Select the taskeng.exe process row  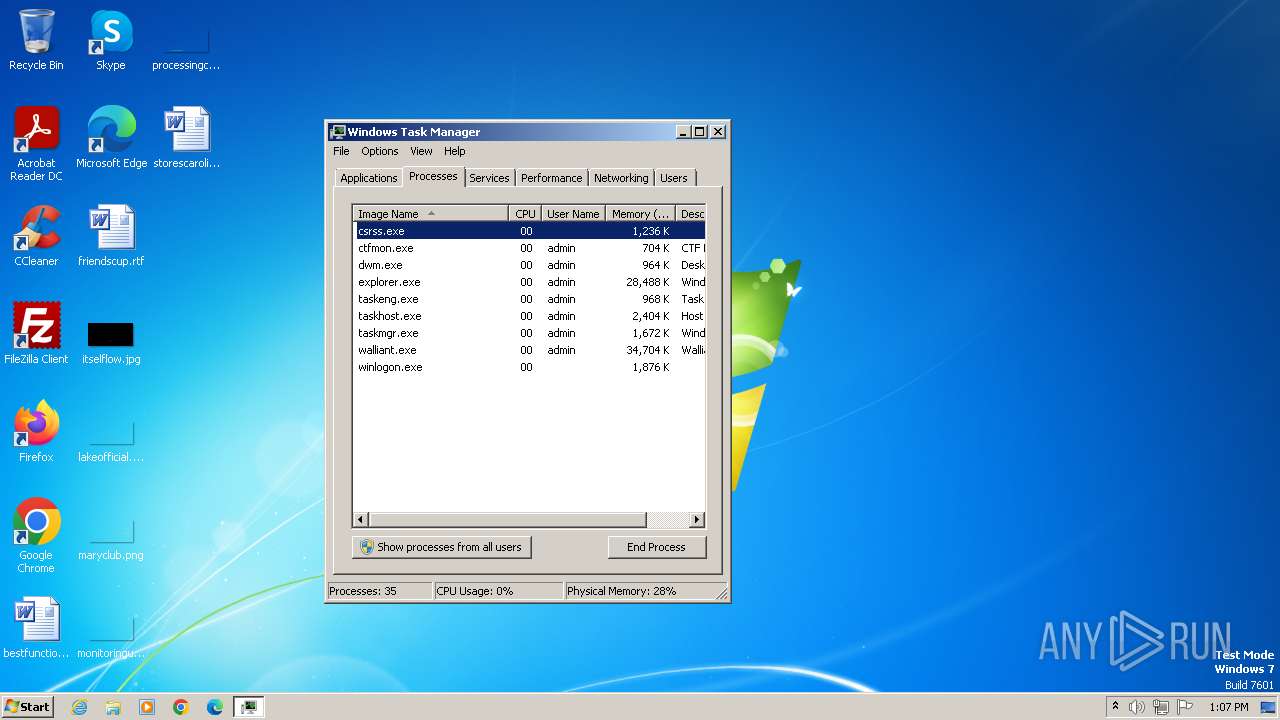point(529,299)
